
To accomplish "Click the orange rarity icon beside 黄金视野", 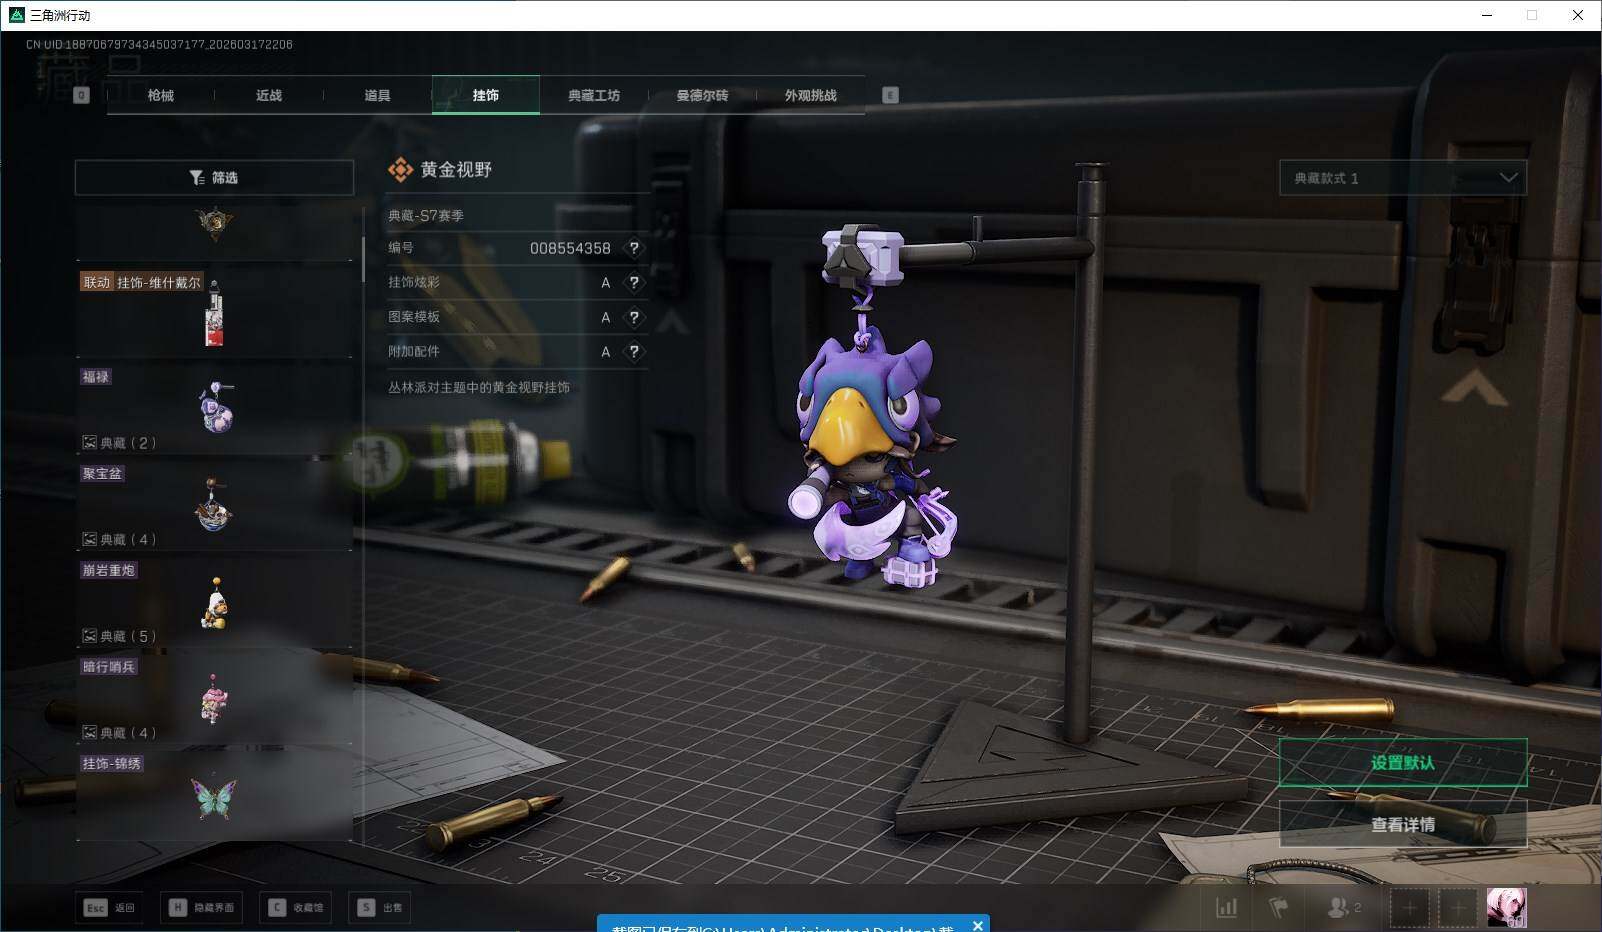I will point(400,170).
